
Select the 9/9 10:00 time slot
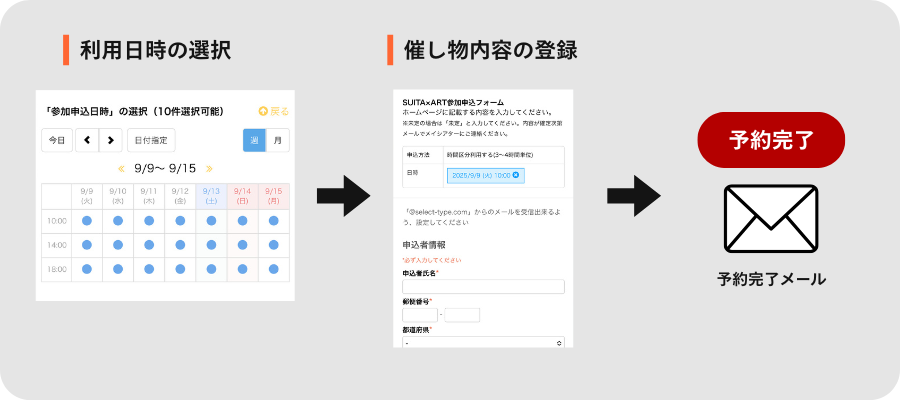pos(86,220)
